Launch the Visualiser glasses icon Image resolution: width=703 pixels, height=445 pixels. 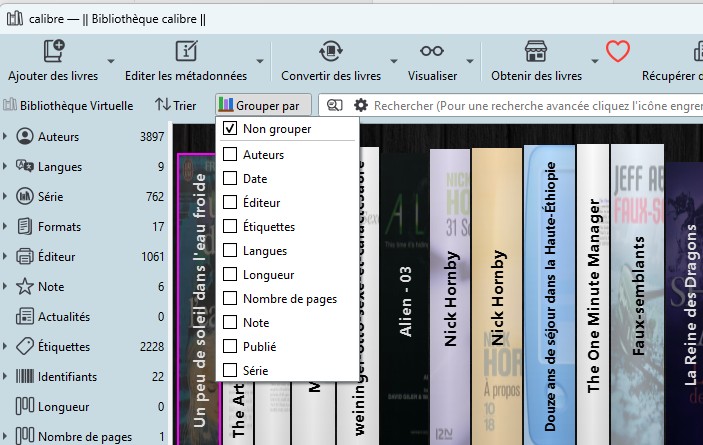coord(432,52)
